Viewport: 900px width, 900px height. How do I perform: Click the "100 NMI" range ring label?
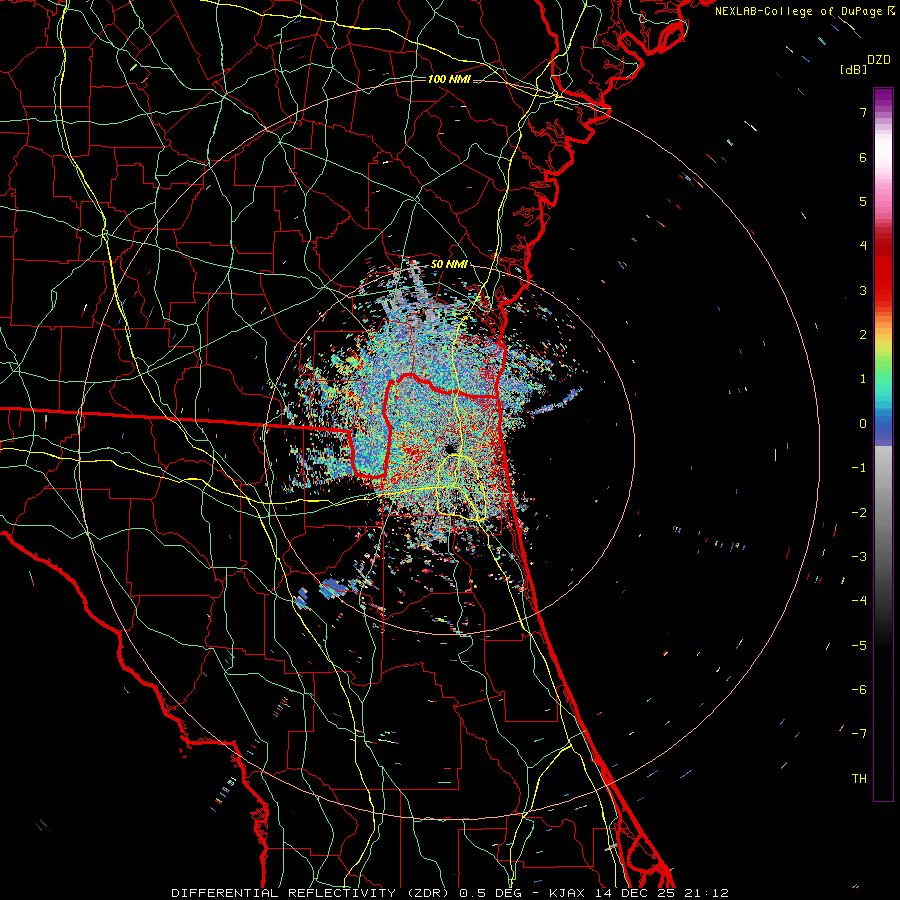tap(449, 79)
